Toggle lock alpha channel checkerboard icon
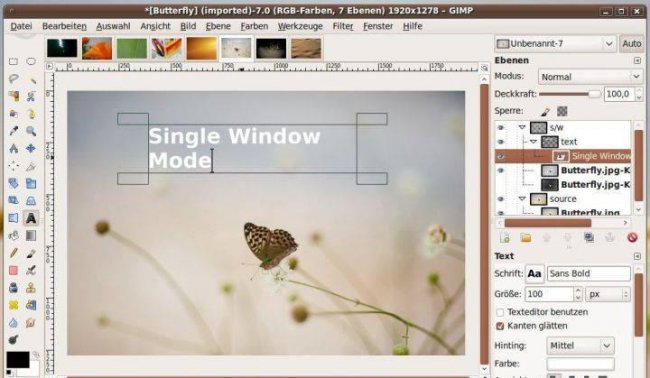 (x=562, y=111)
